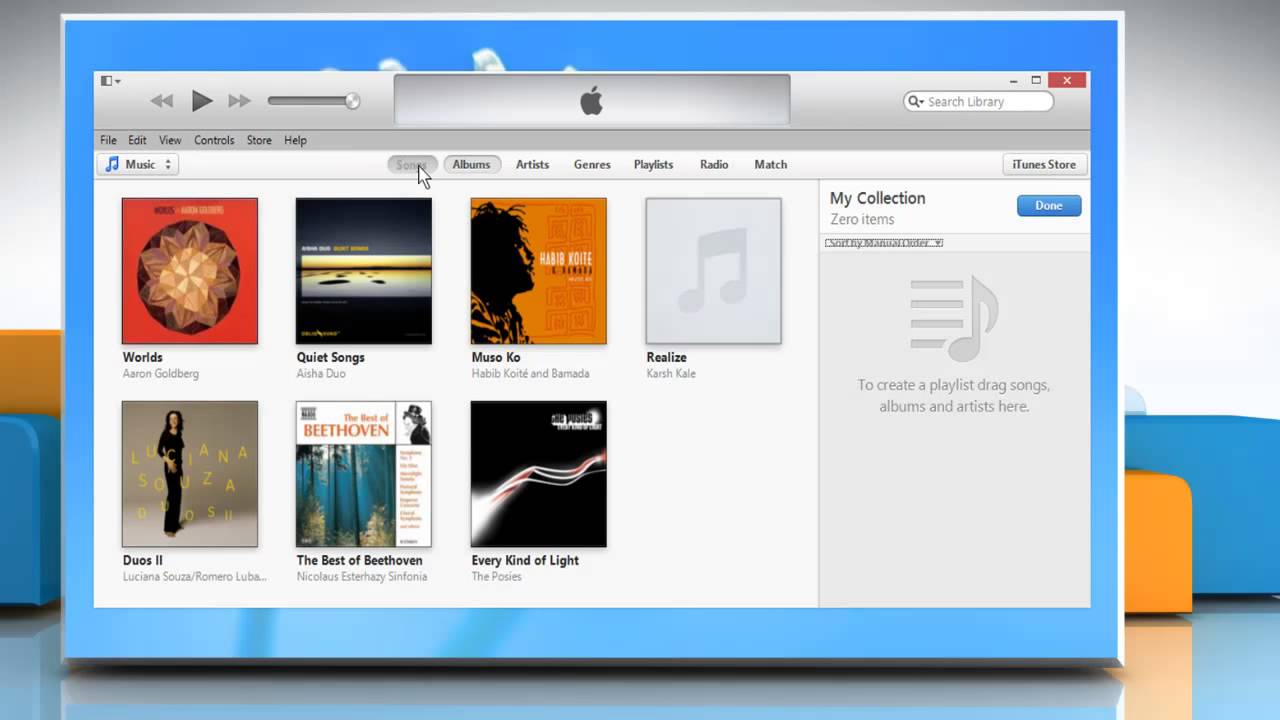
Task: Open the Music library dropdown
Action: point(138,164)
